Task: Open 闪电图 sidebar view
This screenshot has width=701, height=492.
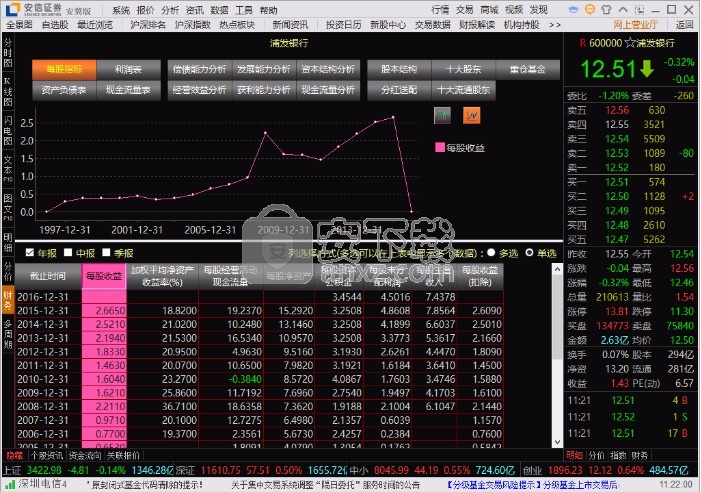Action: point(8,130)
